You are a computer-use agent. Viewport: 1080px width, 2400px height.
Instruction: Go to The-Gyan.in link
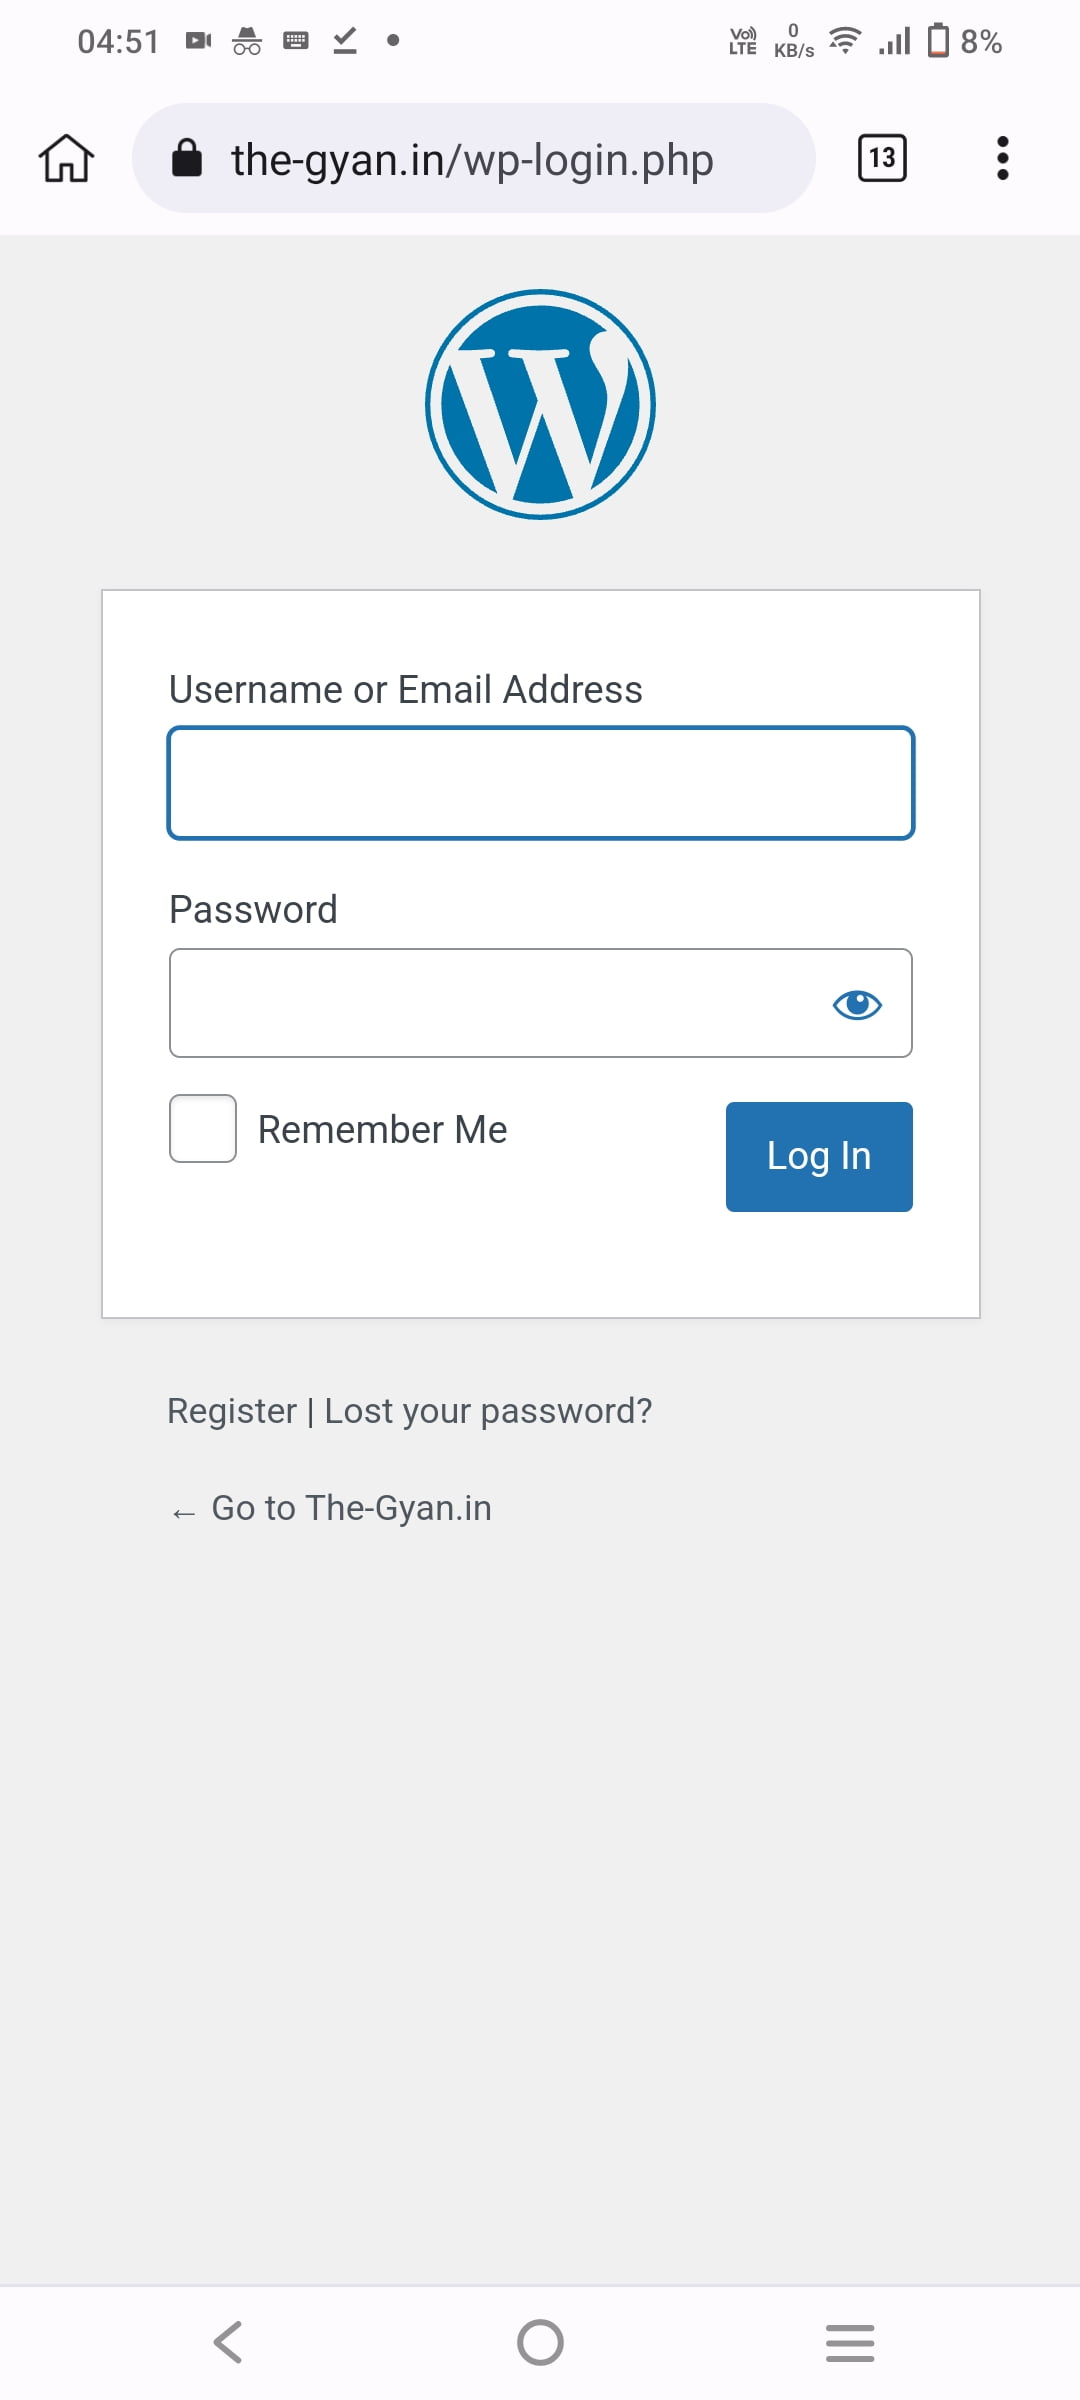[x=350, y=1508]
